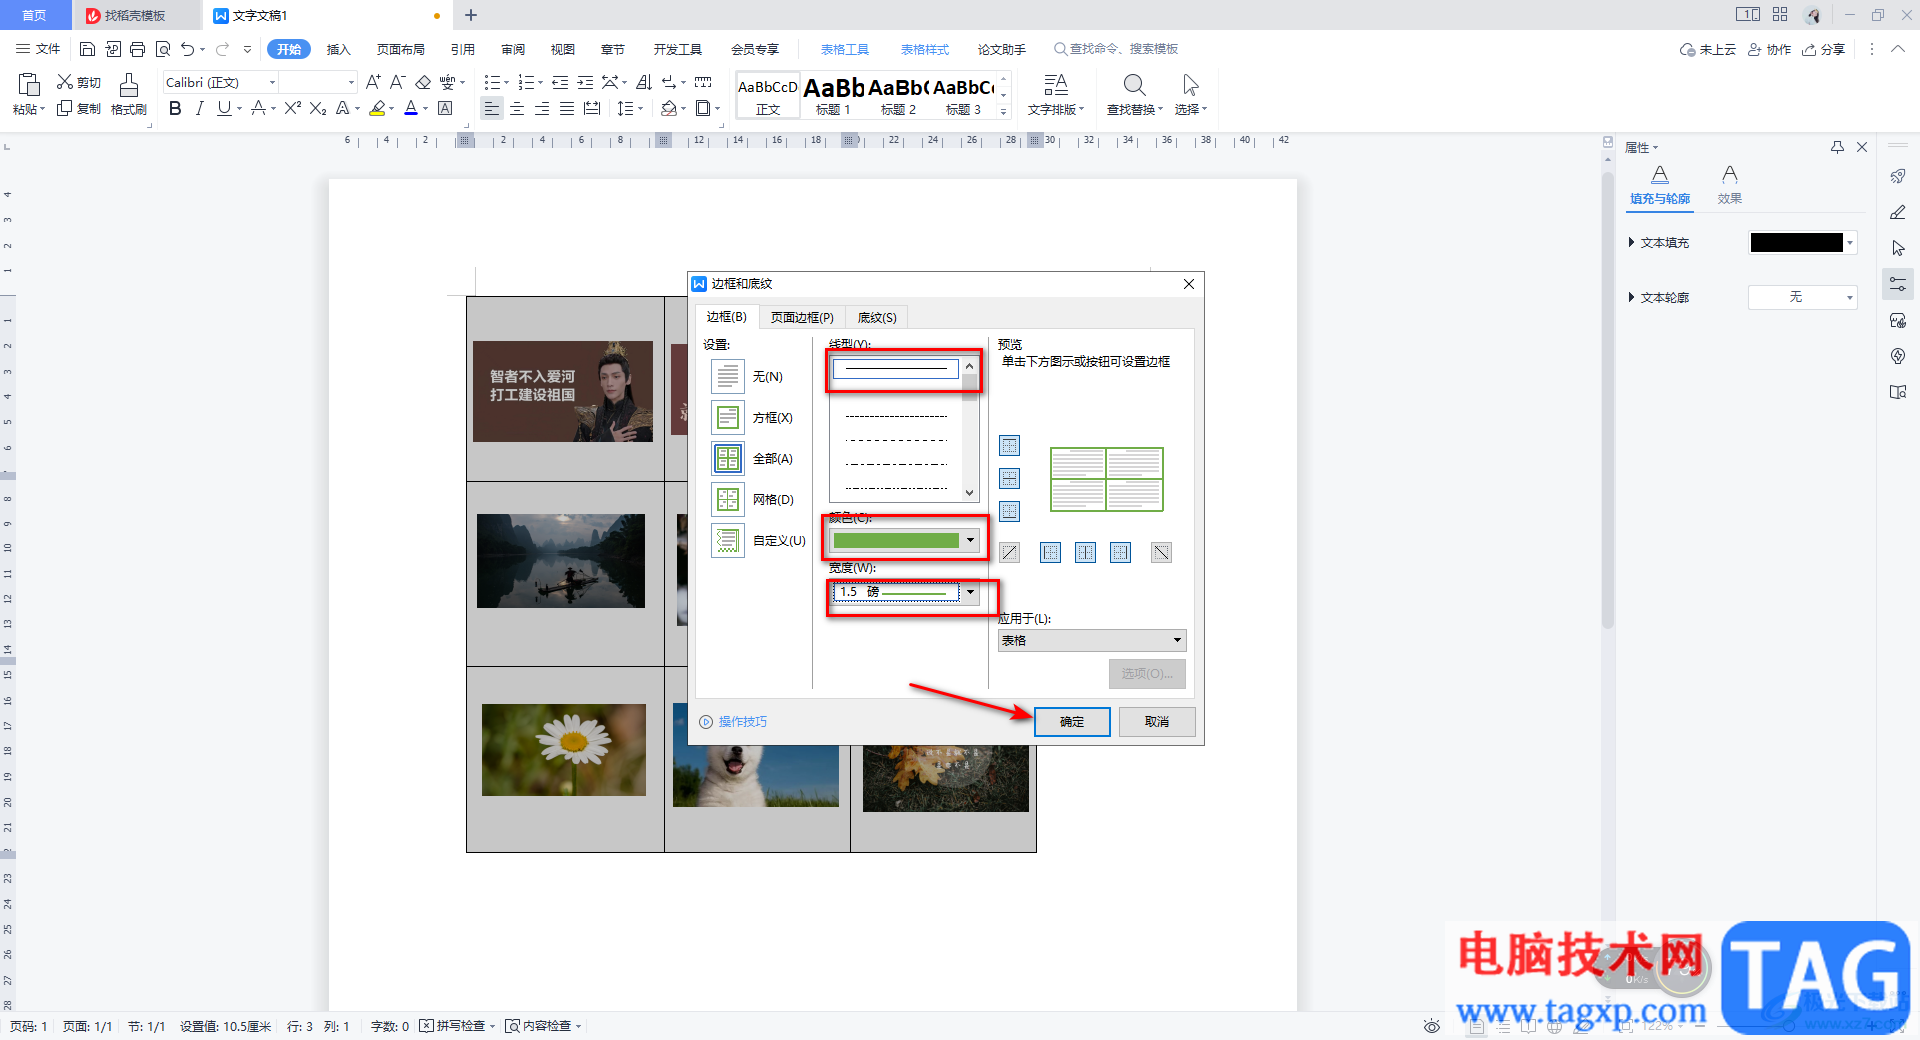Open the Page Layout ribbon tab
The height and width of the screenshot is (1040, 1920).
401,49
